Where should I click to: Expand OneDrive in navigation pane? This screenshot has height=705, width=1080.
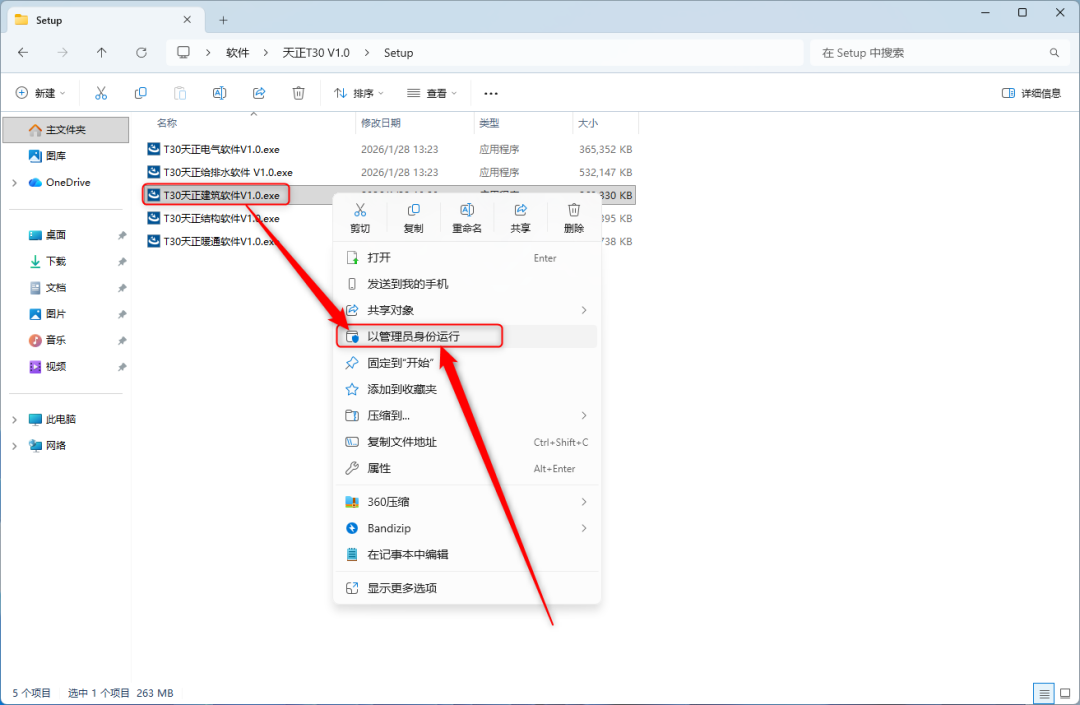click(14, 182)
